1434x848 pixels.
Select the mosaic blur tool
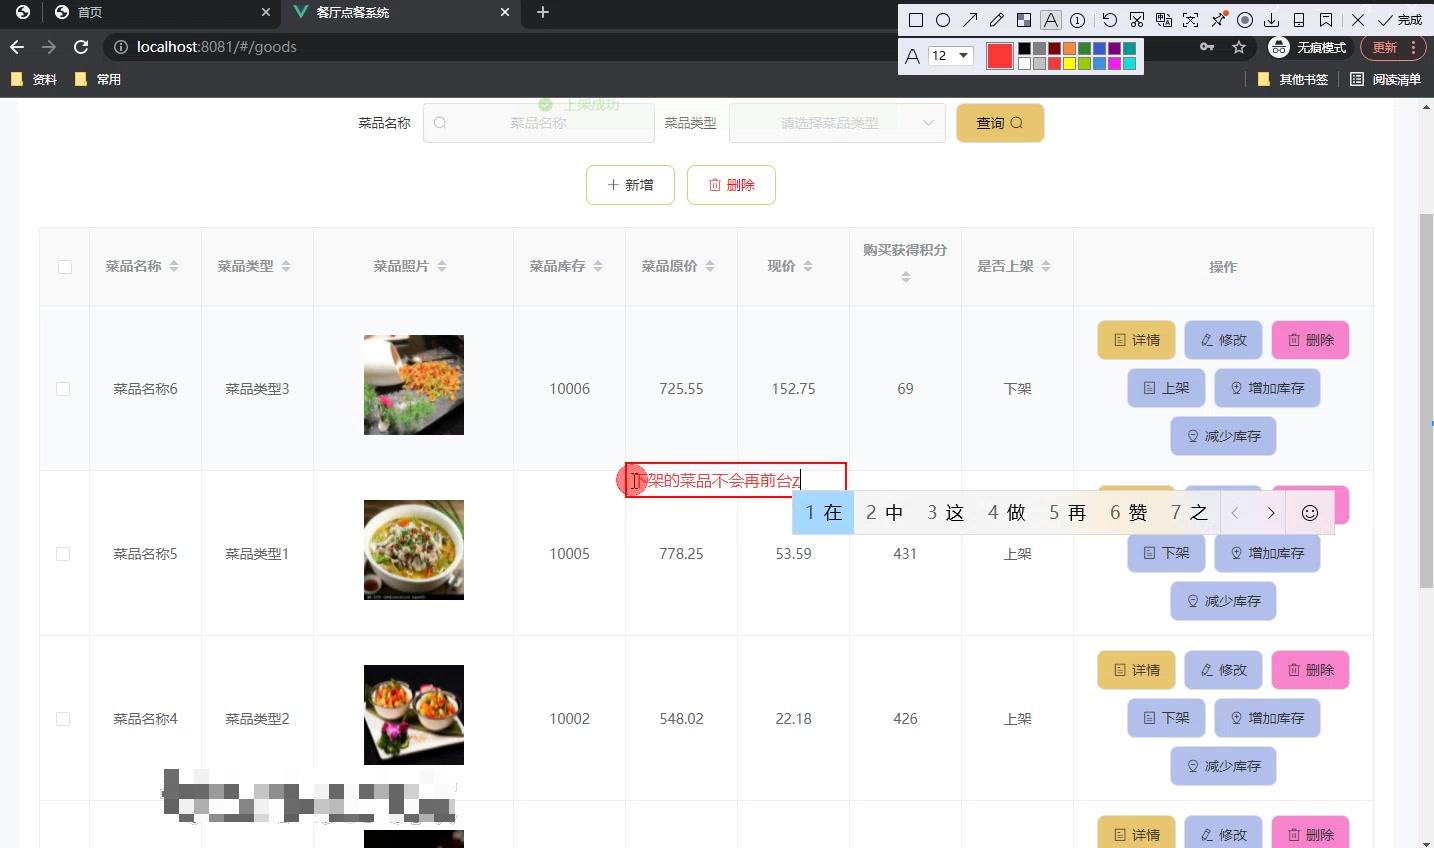tap(1024, 20)
